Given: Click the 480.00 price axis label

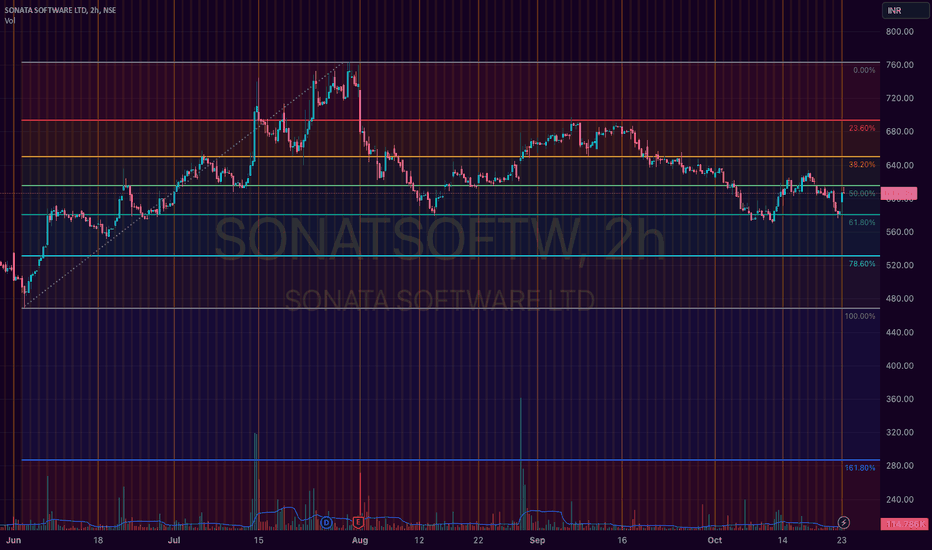Looking at the screenshot, I should (x=899, y=298).
